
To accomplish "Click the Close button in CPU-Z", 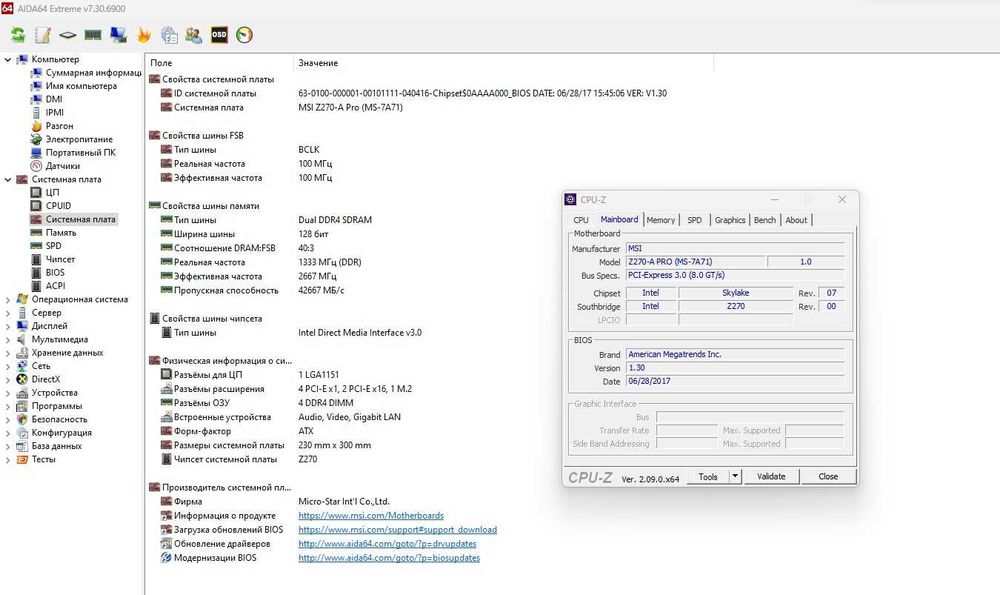I will [828, 476].
